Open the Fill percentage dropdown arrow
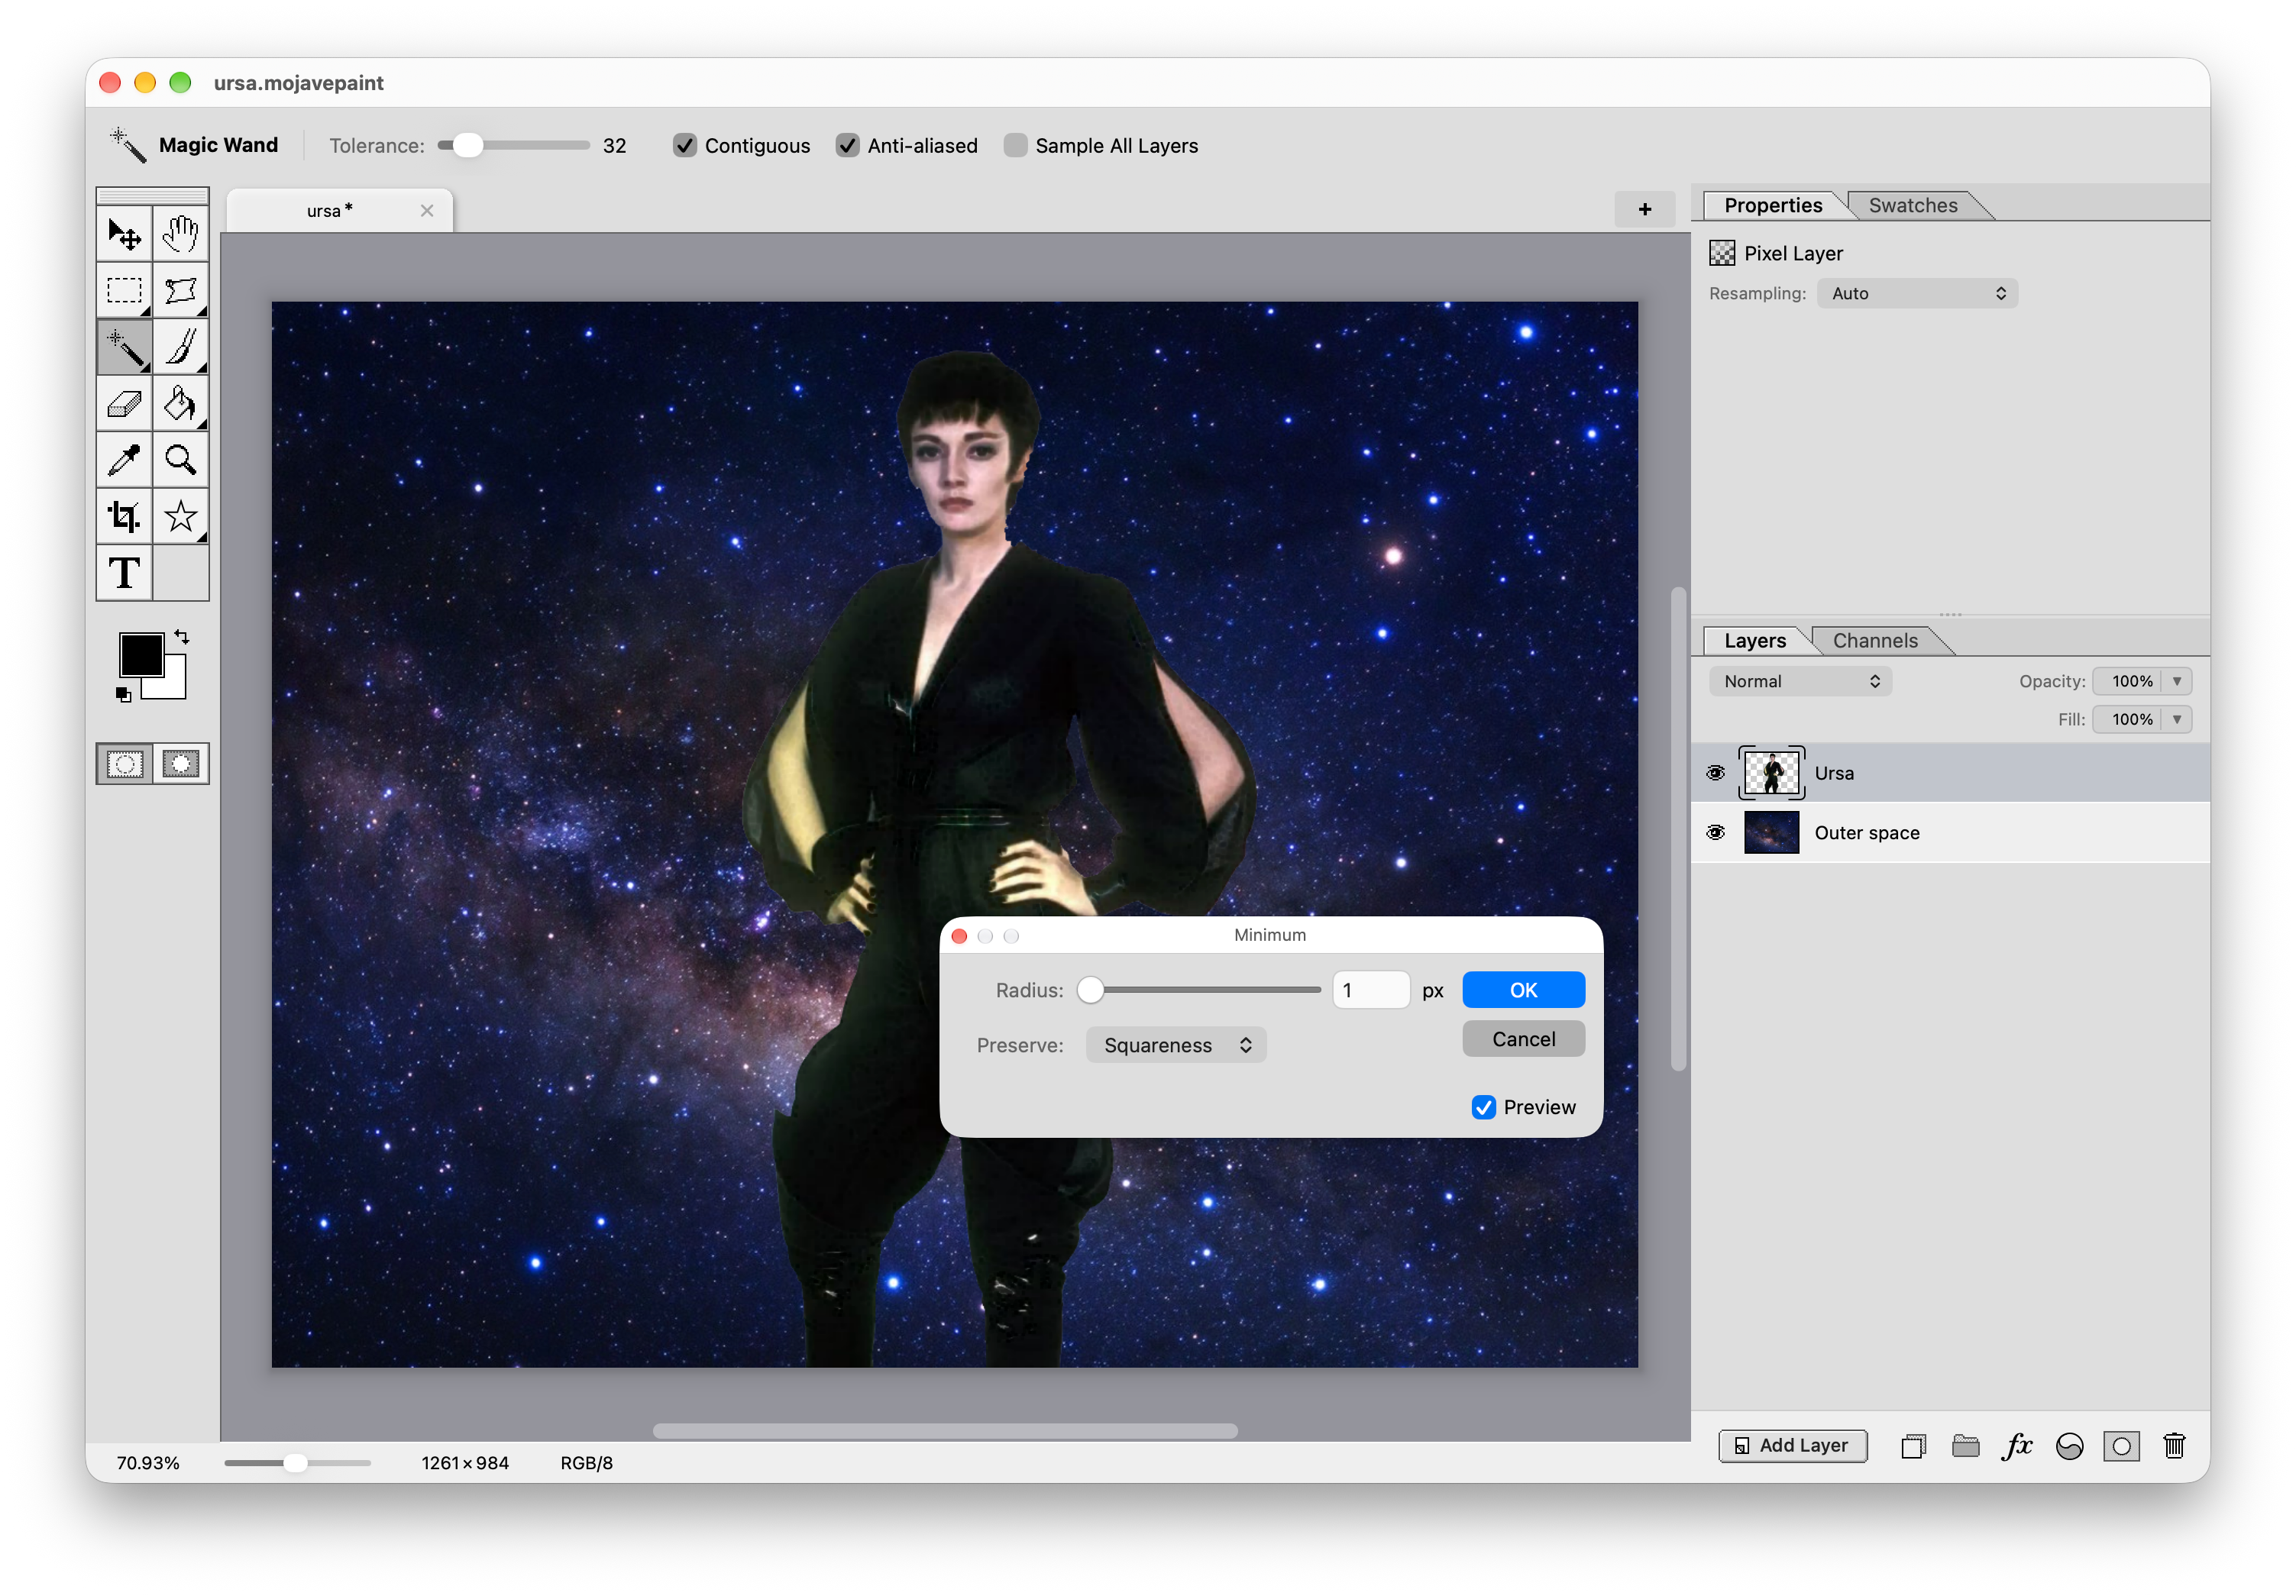 click(2177, 719)
